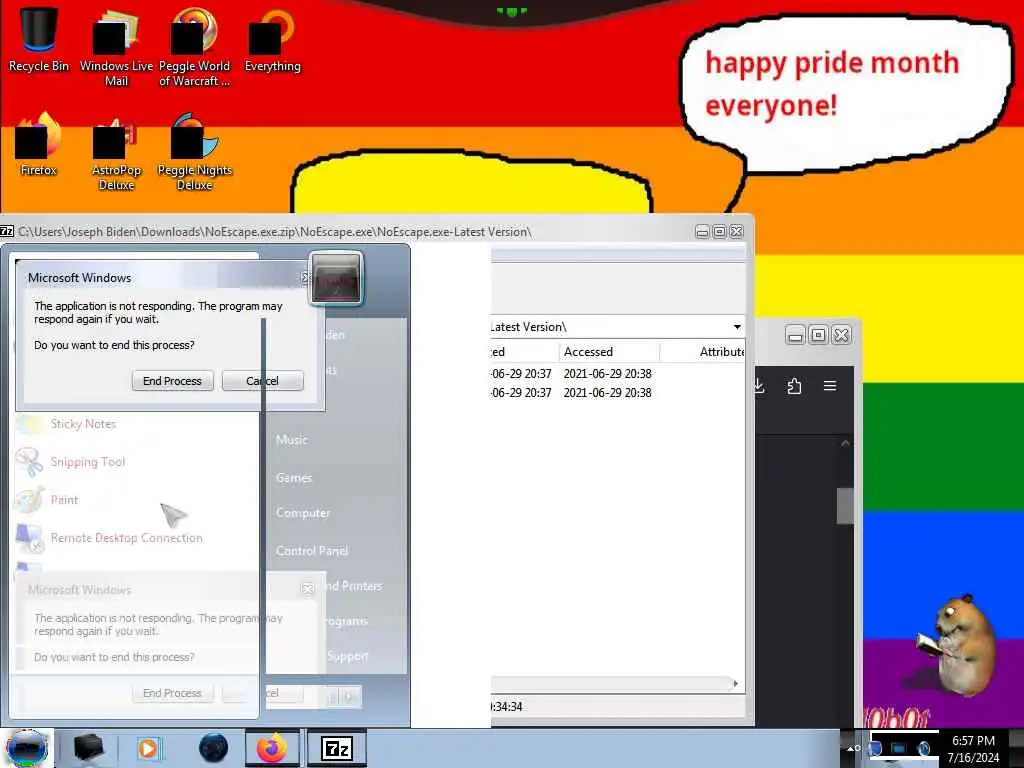Click Cancel in the top dialog
The width and height of the screenshot is (1024, 768).
(x=263, y=381)
